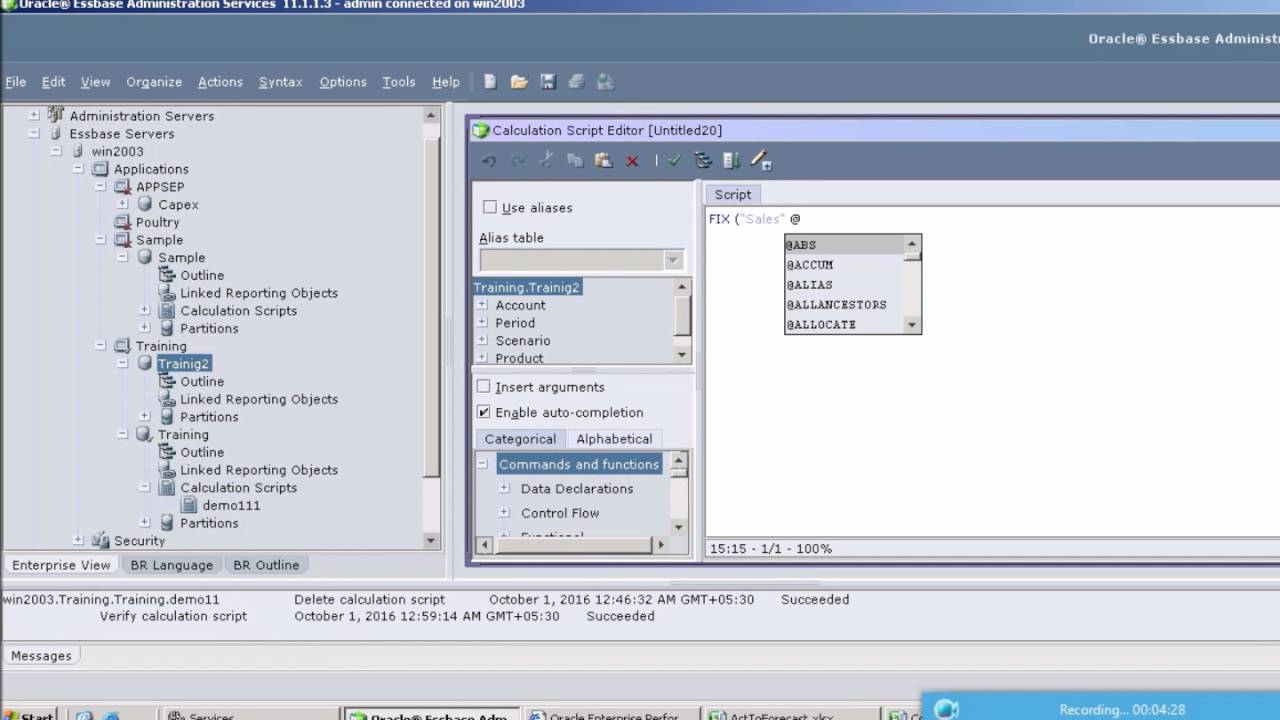The image size is (1280, 720).
Task: Select the demo111 calculation script
Action: click(x=231, y=505)
